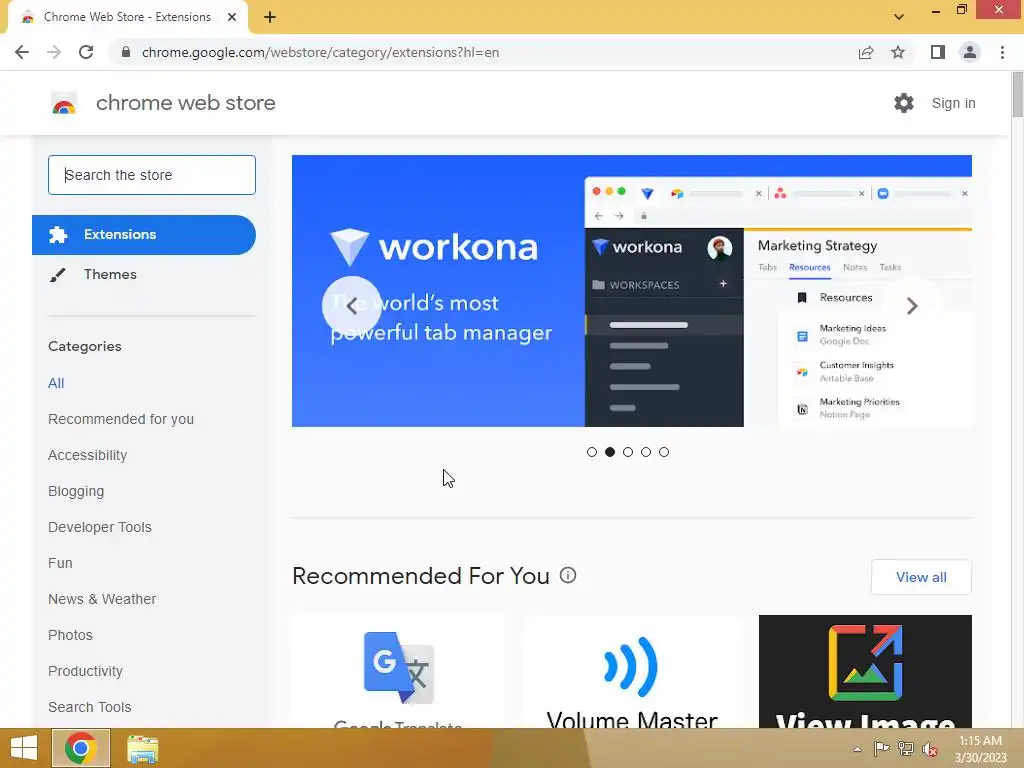Screen dimensions: 1024x768
Task: Open File Explorer from taskbar
Action: 142,749
